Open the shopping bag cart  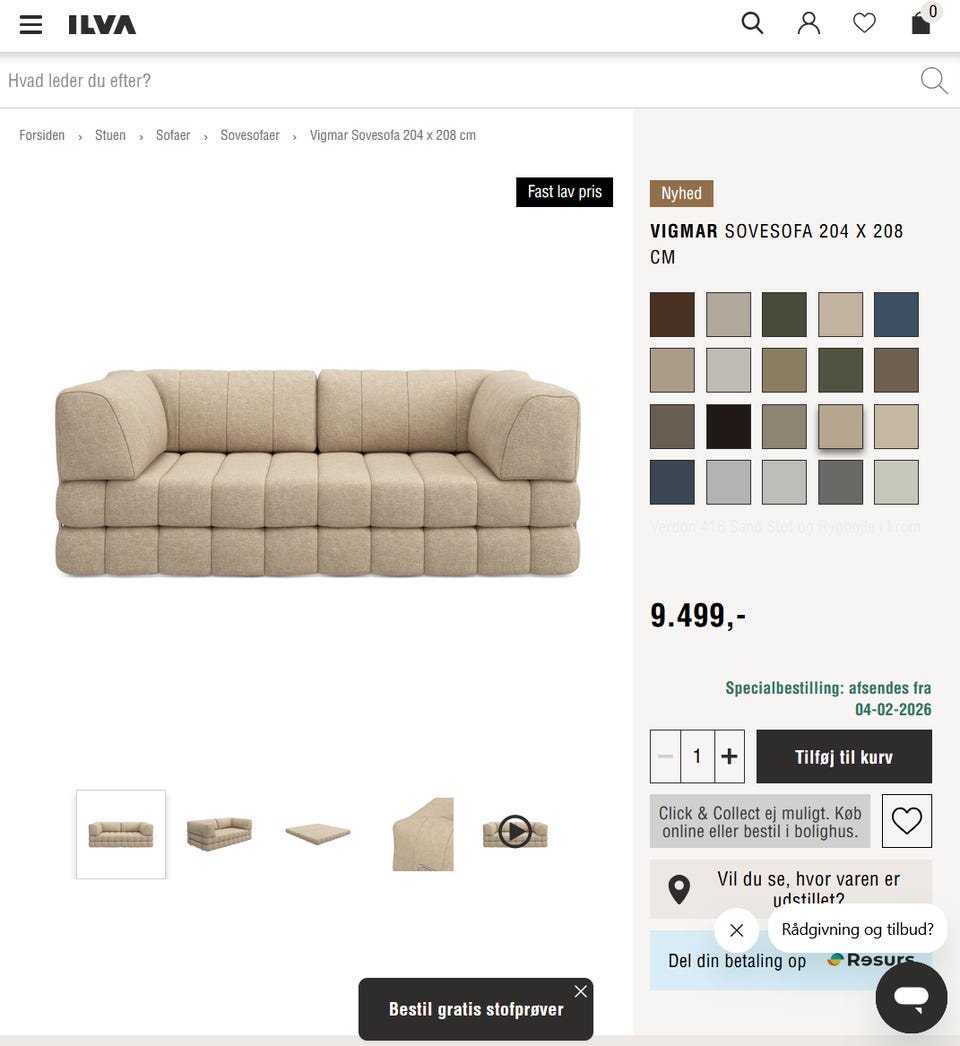point(923,21)
